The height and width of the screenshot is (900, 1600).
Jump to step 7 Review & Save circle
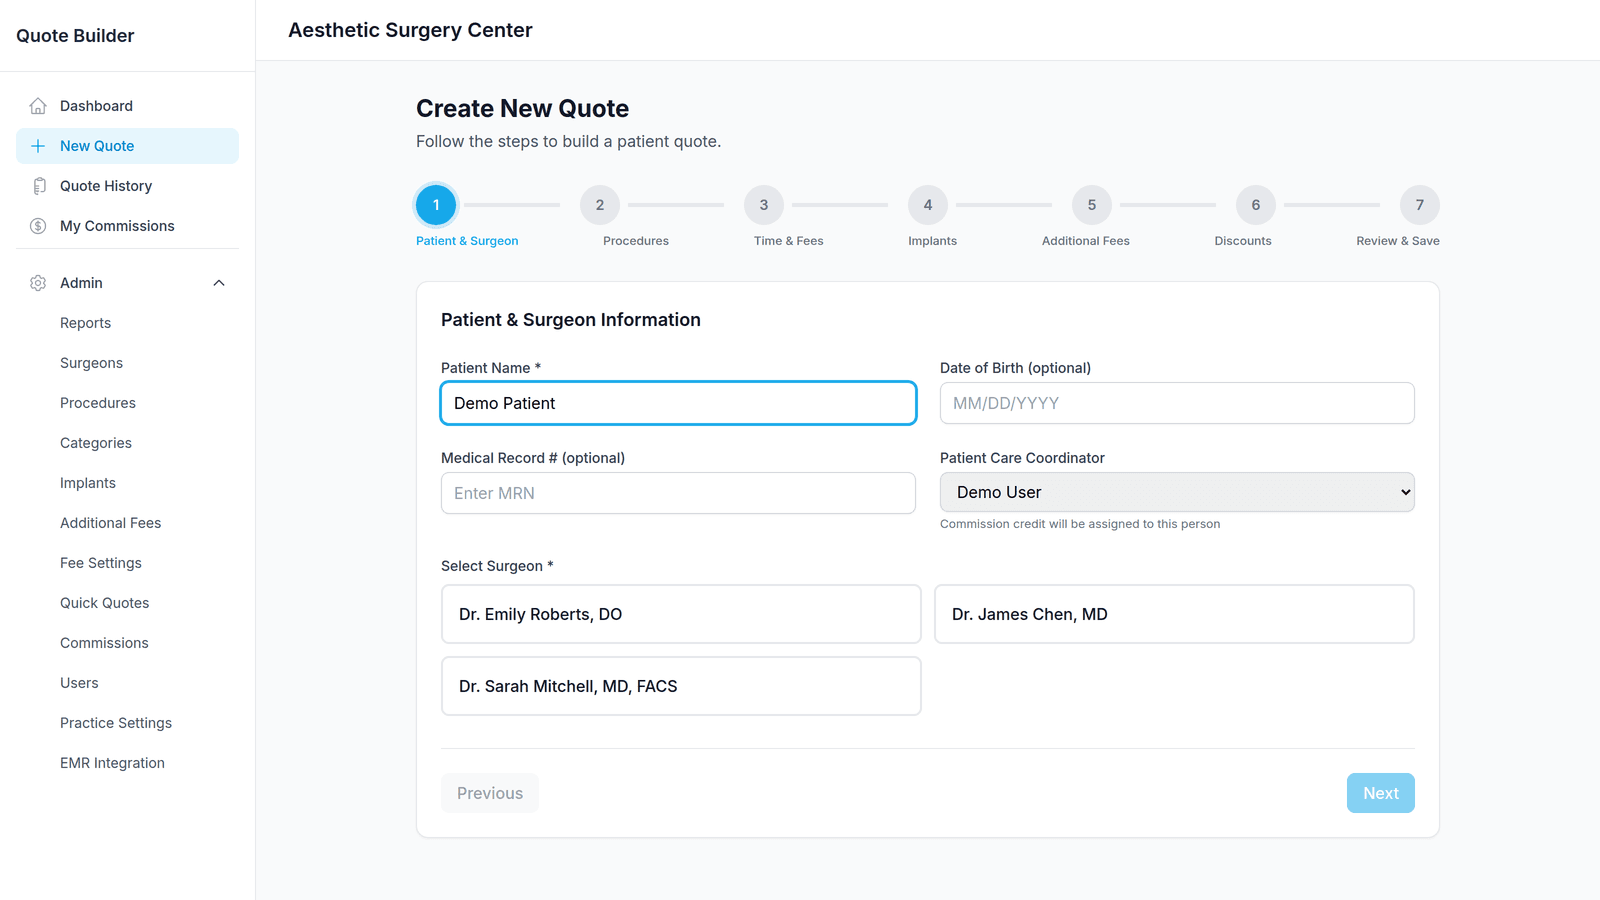click(x=1420, y=205)
